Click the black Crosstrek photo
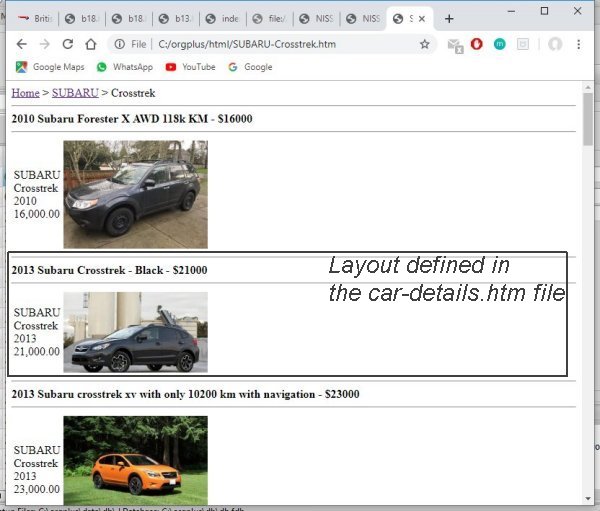Viewport: 600px width, 511px height. click(135, 332)
